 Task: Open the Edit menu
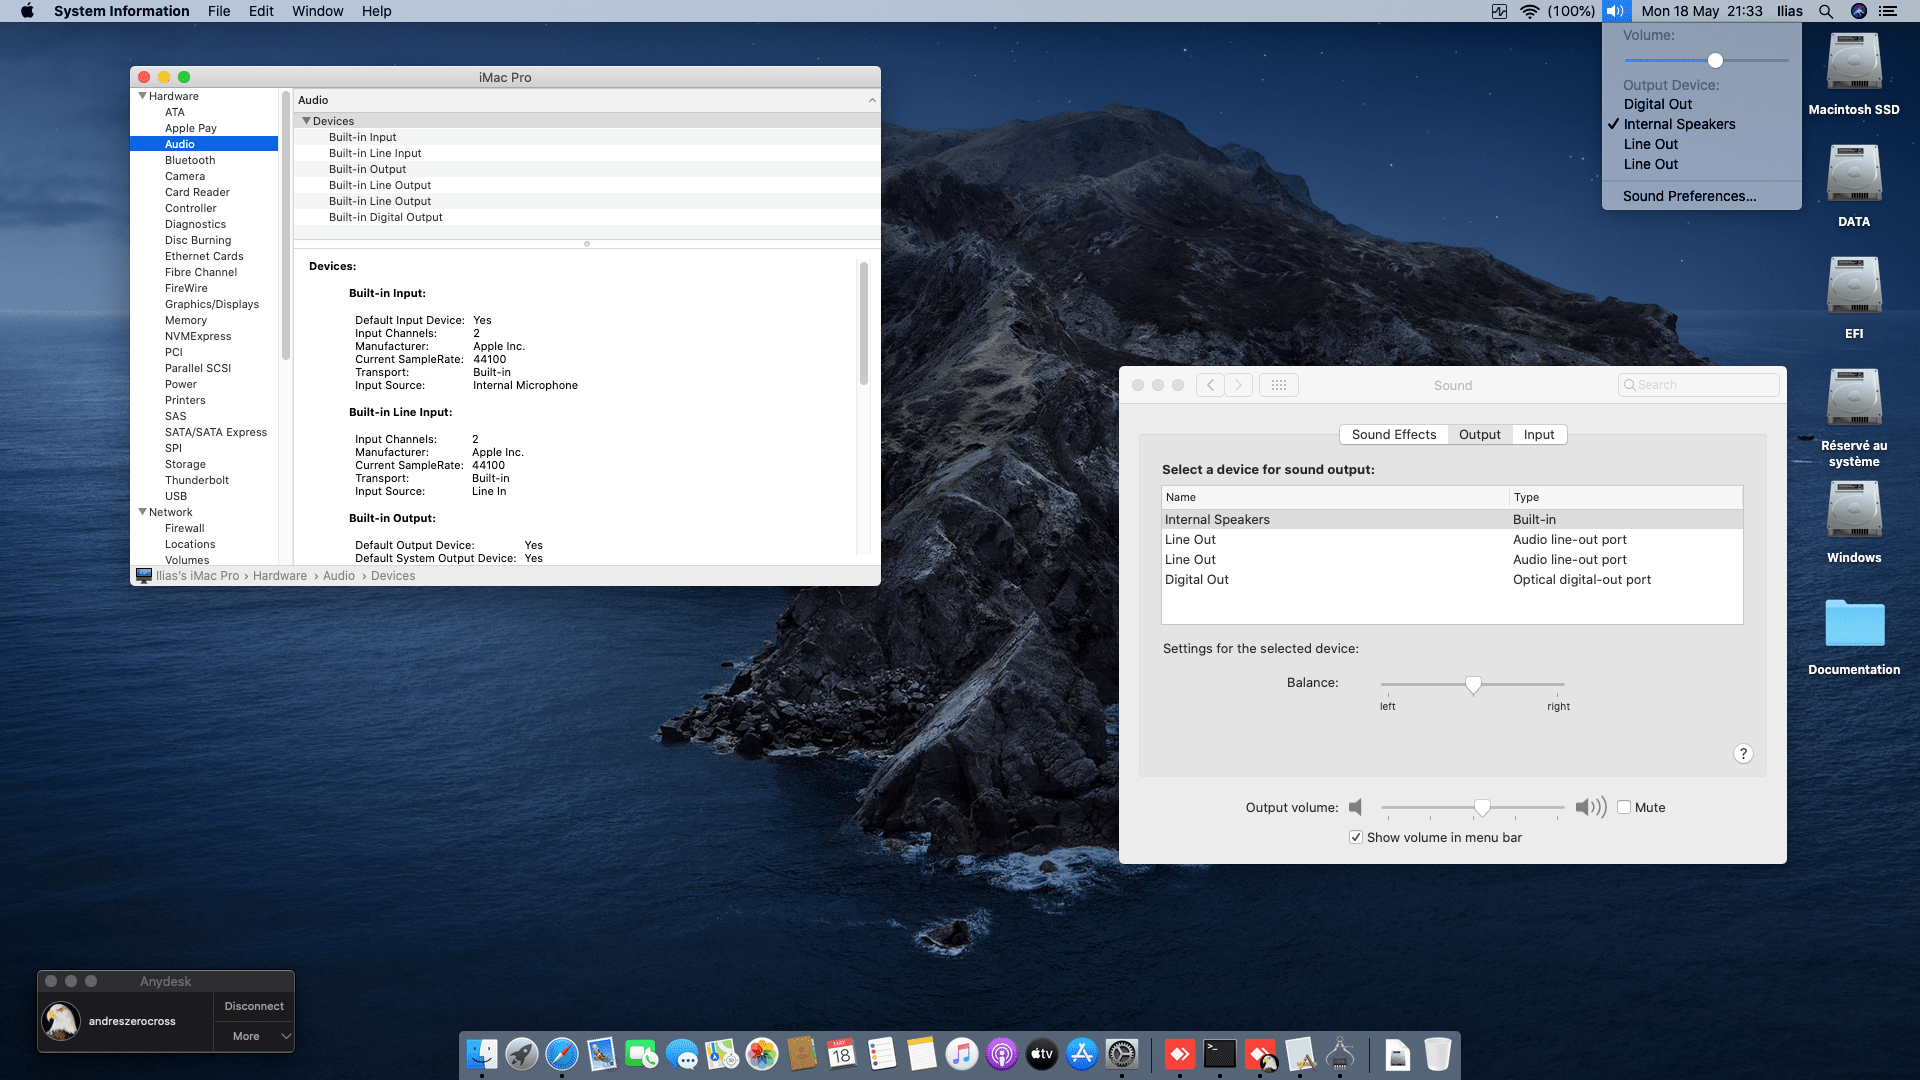261,11
